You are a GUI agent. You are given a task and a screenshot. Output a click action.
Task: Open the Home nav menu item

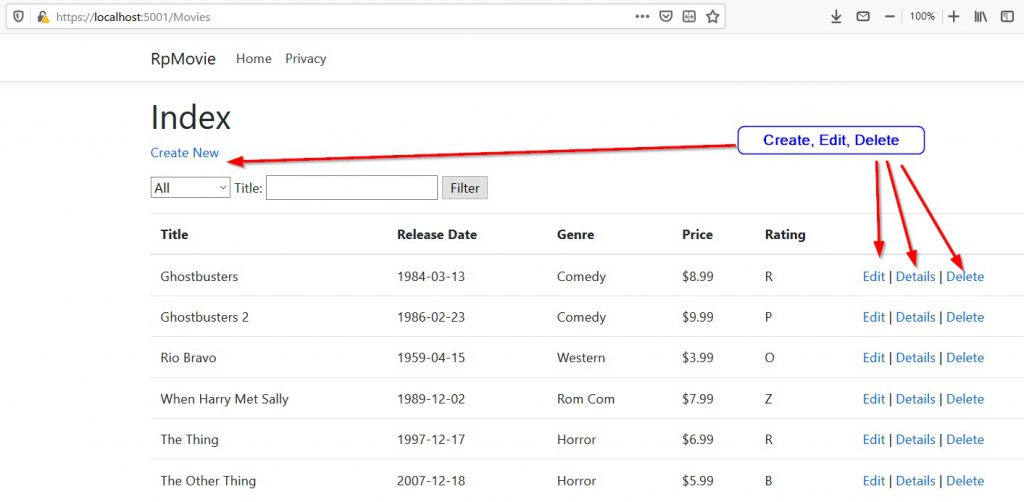[x=253, y=59]
